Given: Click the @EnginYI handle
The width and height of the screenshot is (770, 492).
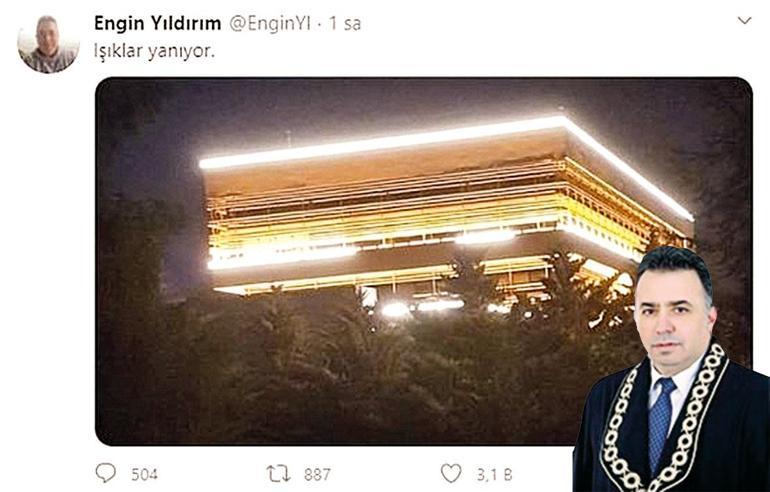Looking at the screenshot, I should pos(270,24).
